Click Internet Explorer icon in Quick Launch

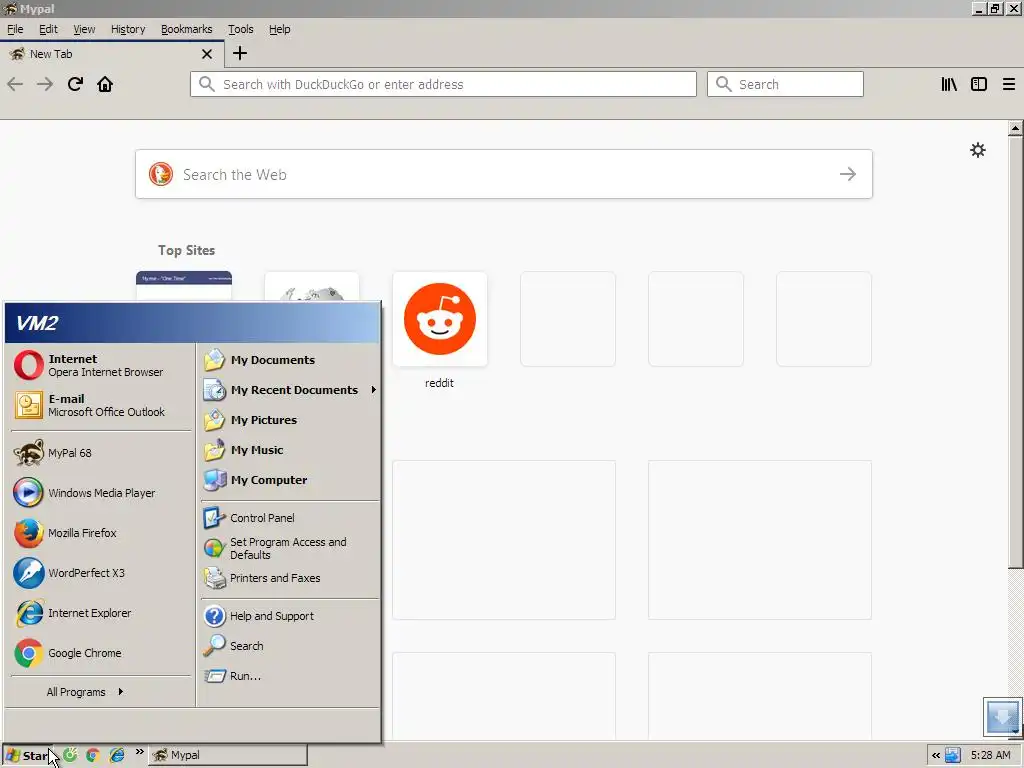pyautogui.click(x=117, y=755)
